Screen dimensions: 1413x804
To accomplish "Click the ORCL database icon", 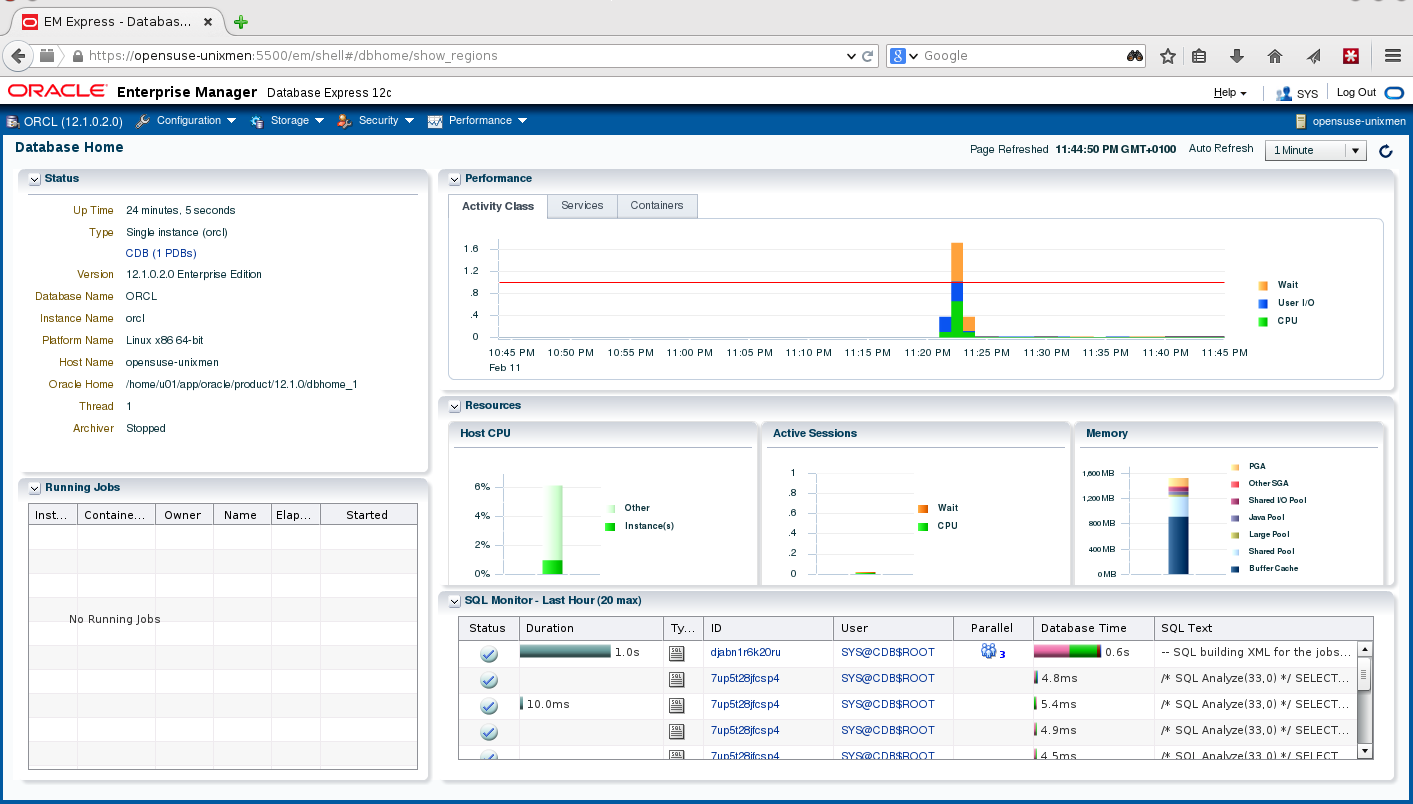I will coord(12,121).
